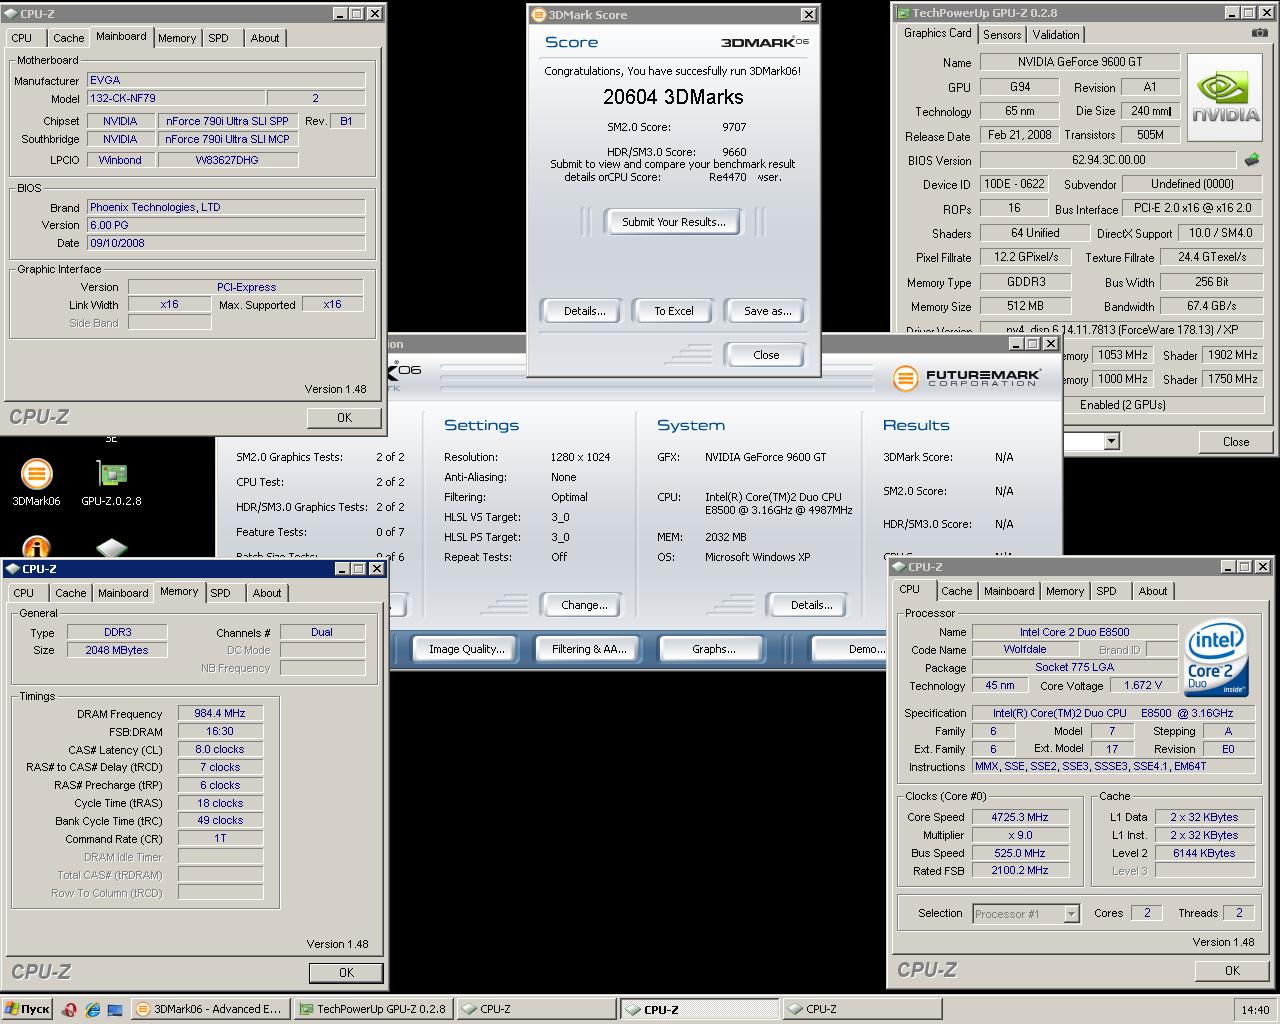Switch to TechPowerUp GPU-Z taskbar button
1280x1024 pixels.
coord(374,1009)
